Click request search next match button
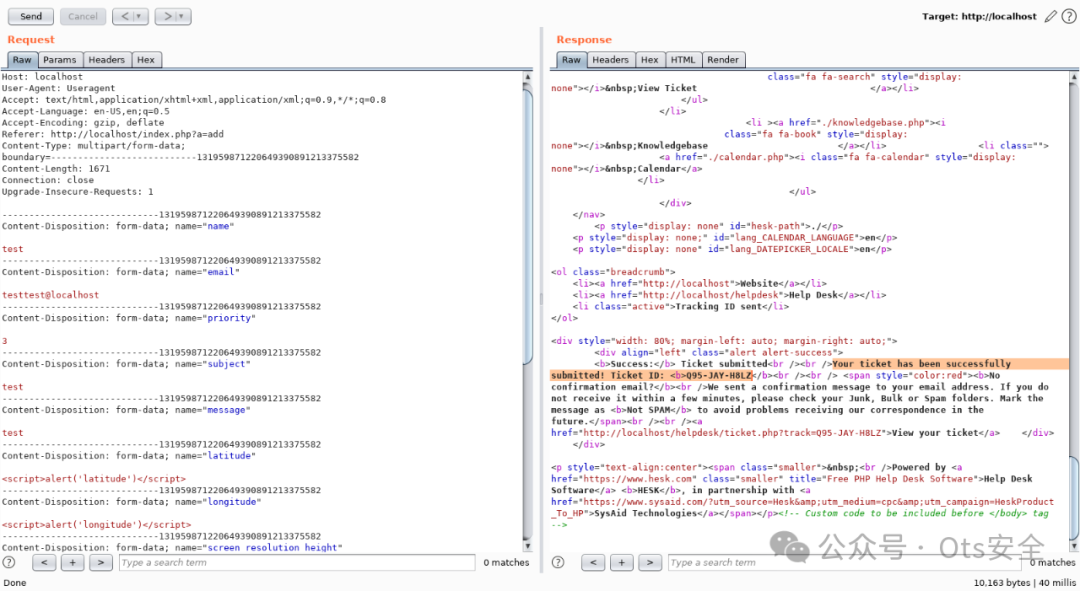1080x591 pixels. [x=101, y=562]
